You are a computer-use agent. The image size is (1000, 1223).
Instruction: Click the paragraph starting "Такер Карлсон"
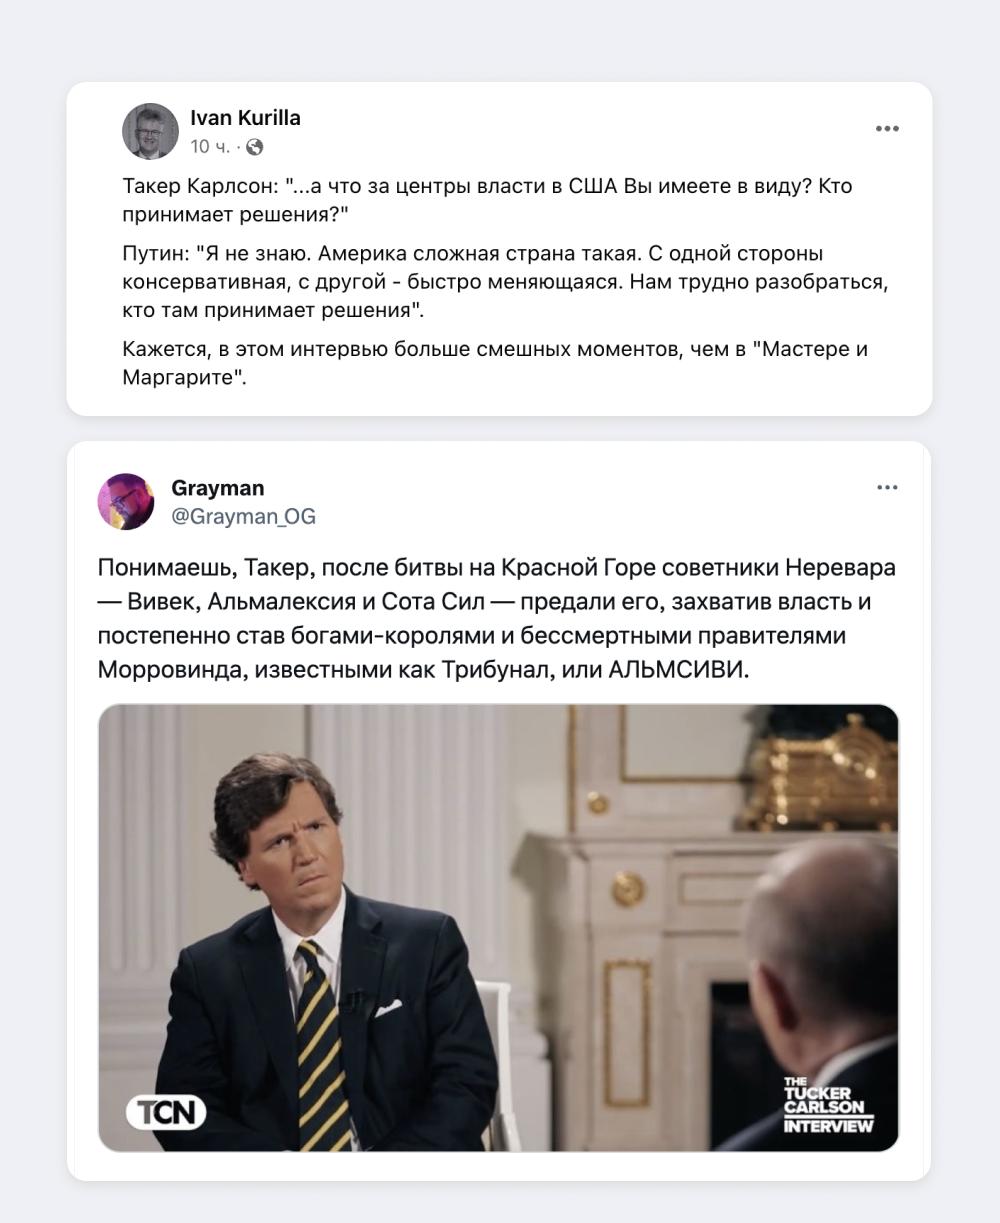click(x=487, y=200)
